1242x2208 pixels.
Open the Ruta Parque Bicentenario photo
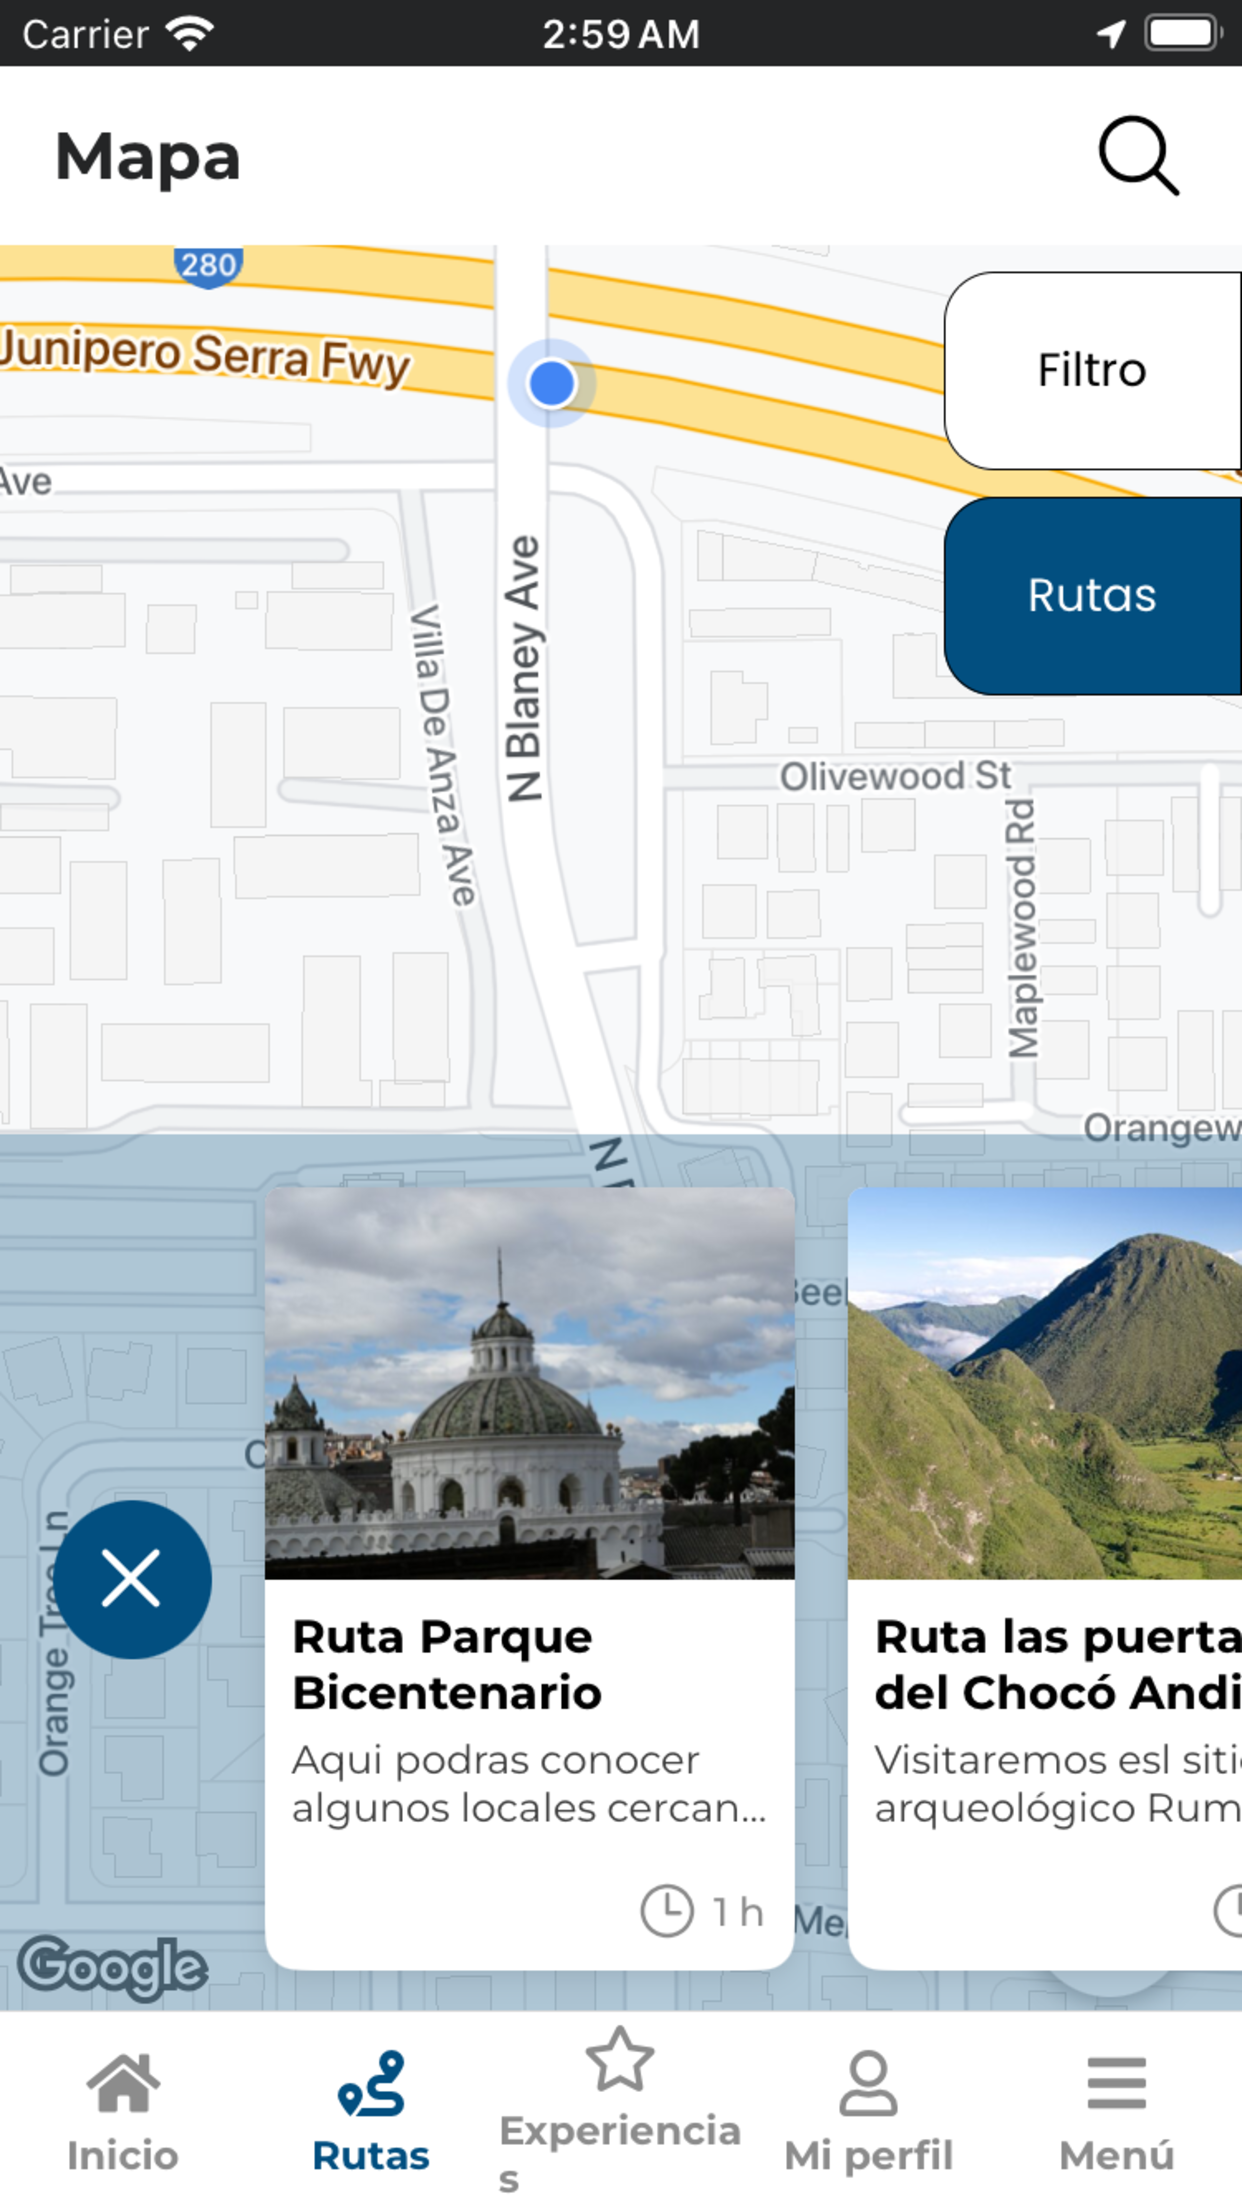pos(530,1384)
